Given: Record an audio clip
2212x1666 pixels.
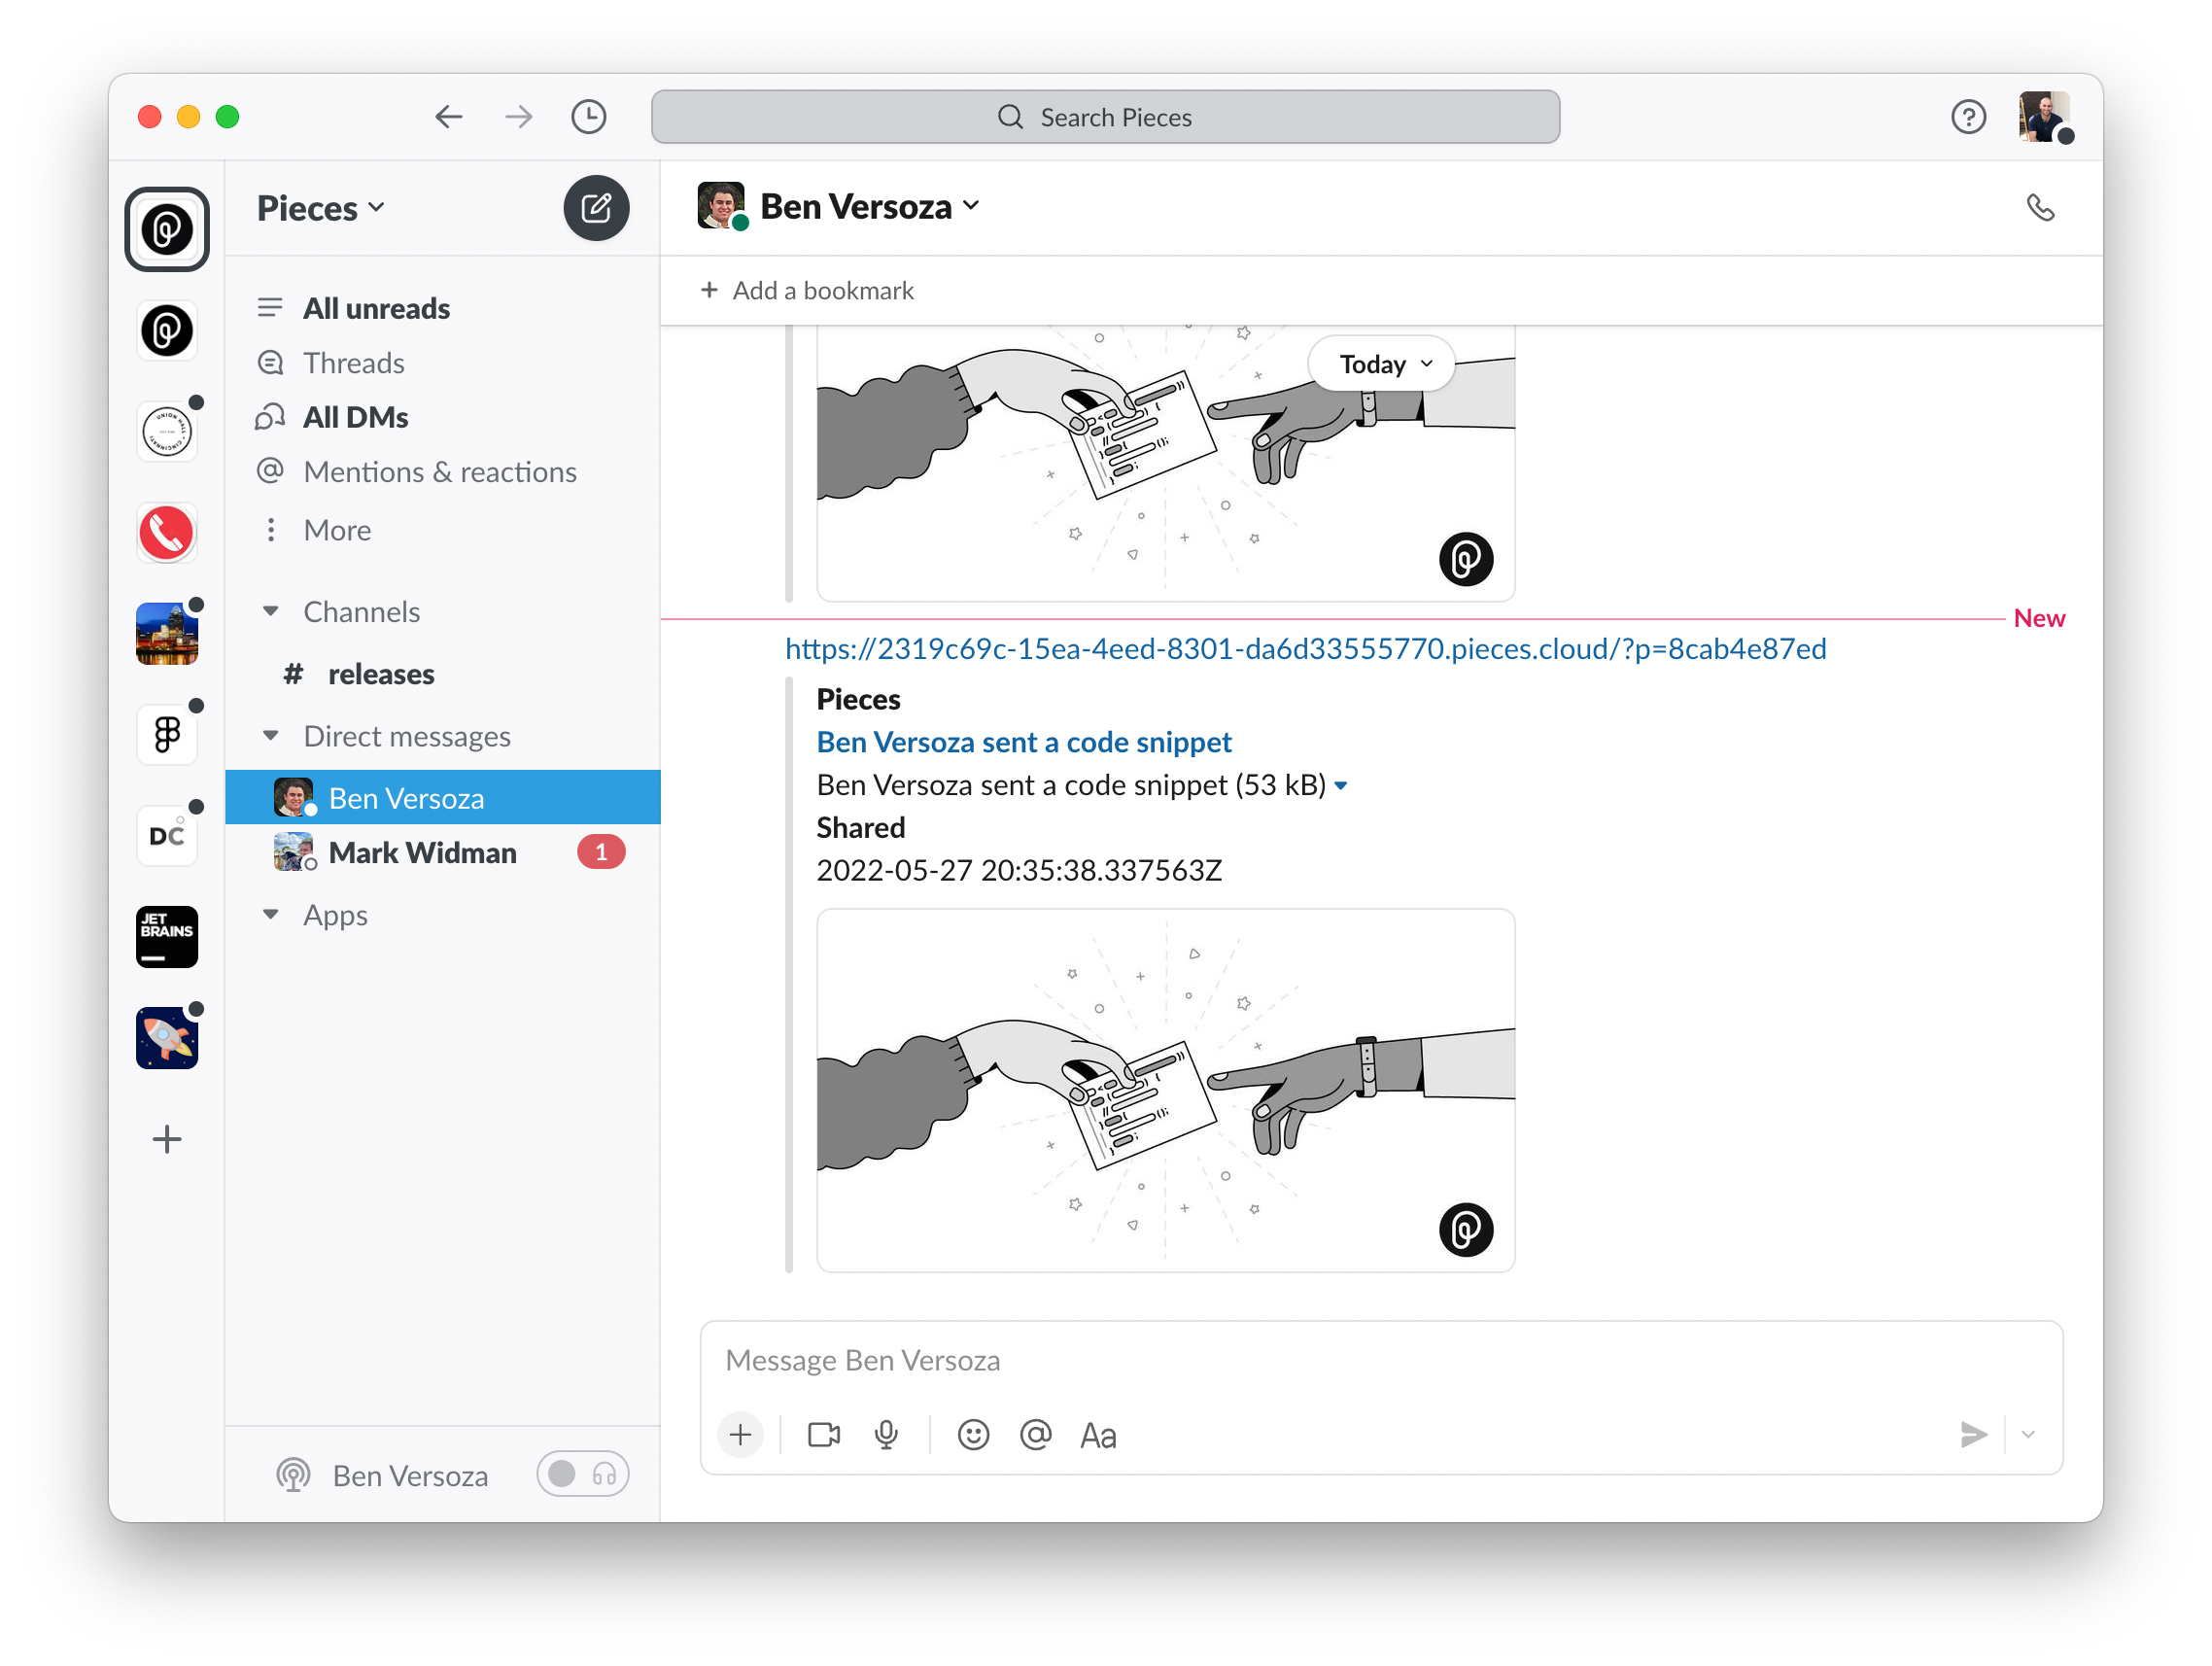Looking at the screenshot, I should click(886, 1436).
